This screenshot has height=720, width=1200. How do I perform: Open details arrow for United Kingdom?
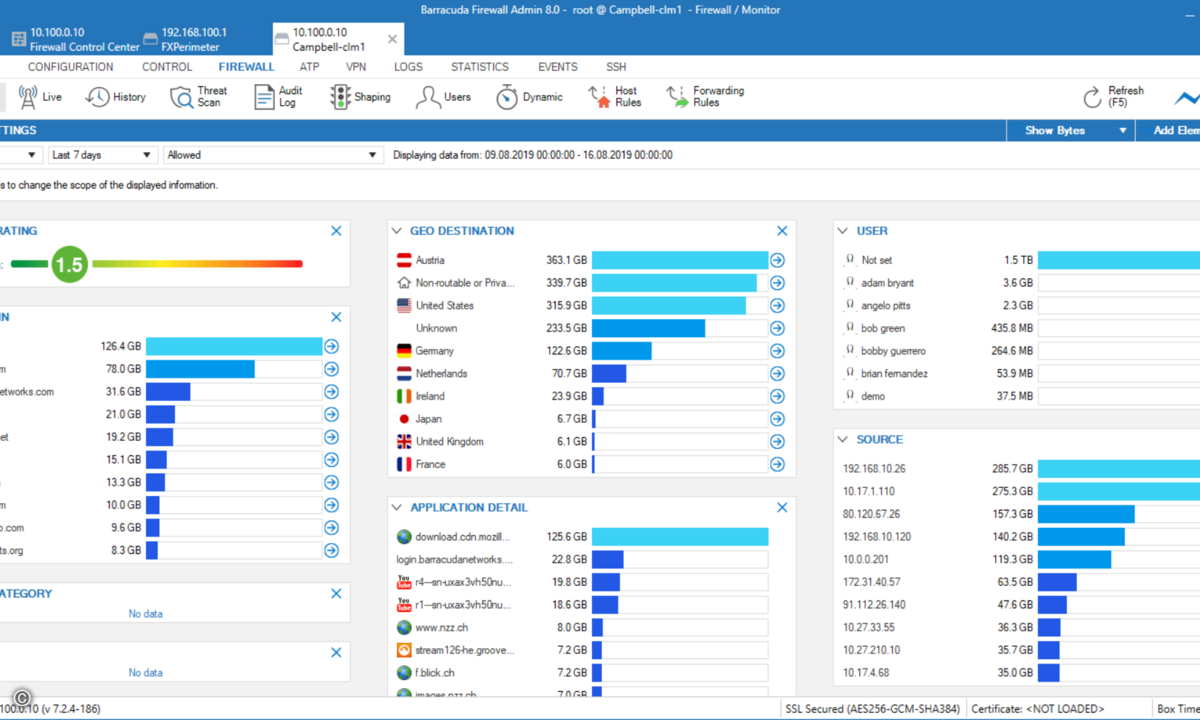[777, 442]
